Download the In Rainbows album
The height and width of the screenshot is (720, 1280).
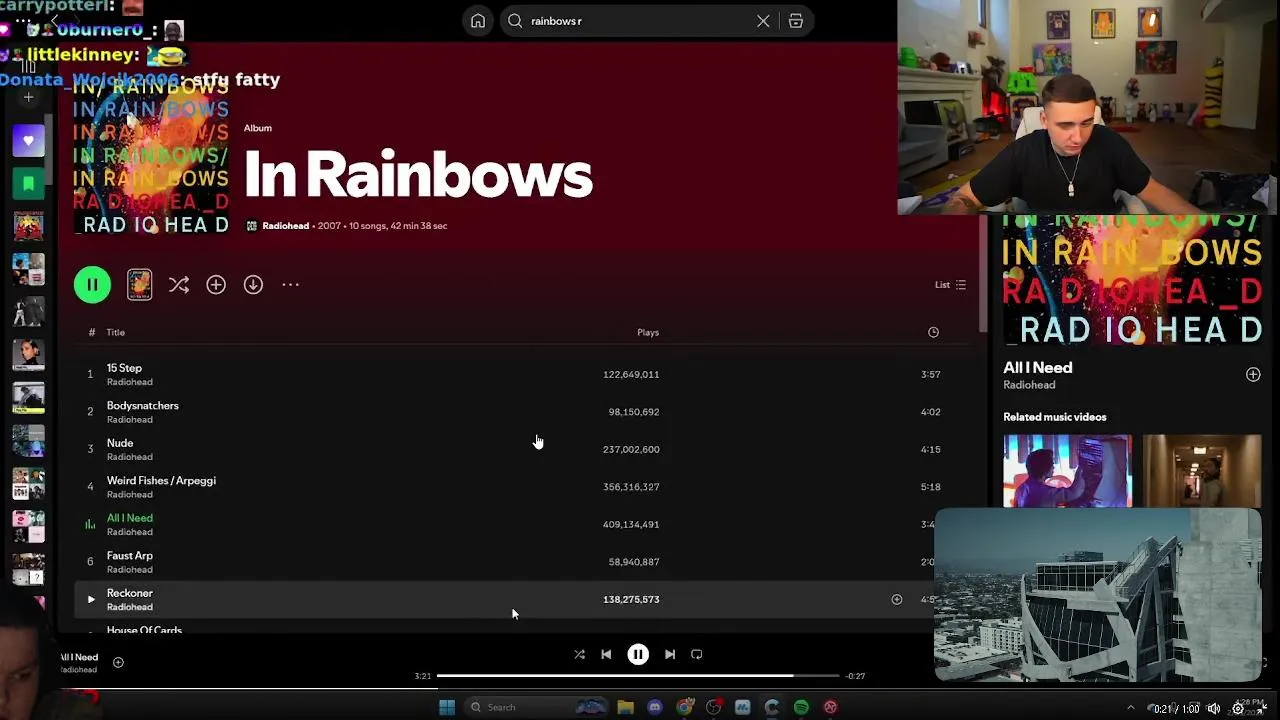point(253,285)
